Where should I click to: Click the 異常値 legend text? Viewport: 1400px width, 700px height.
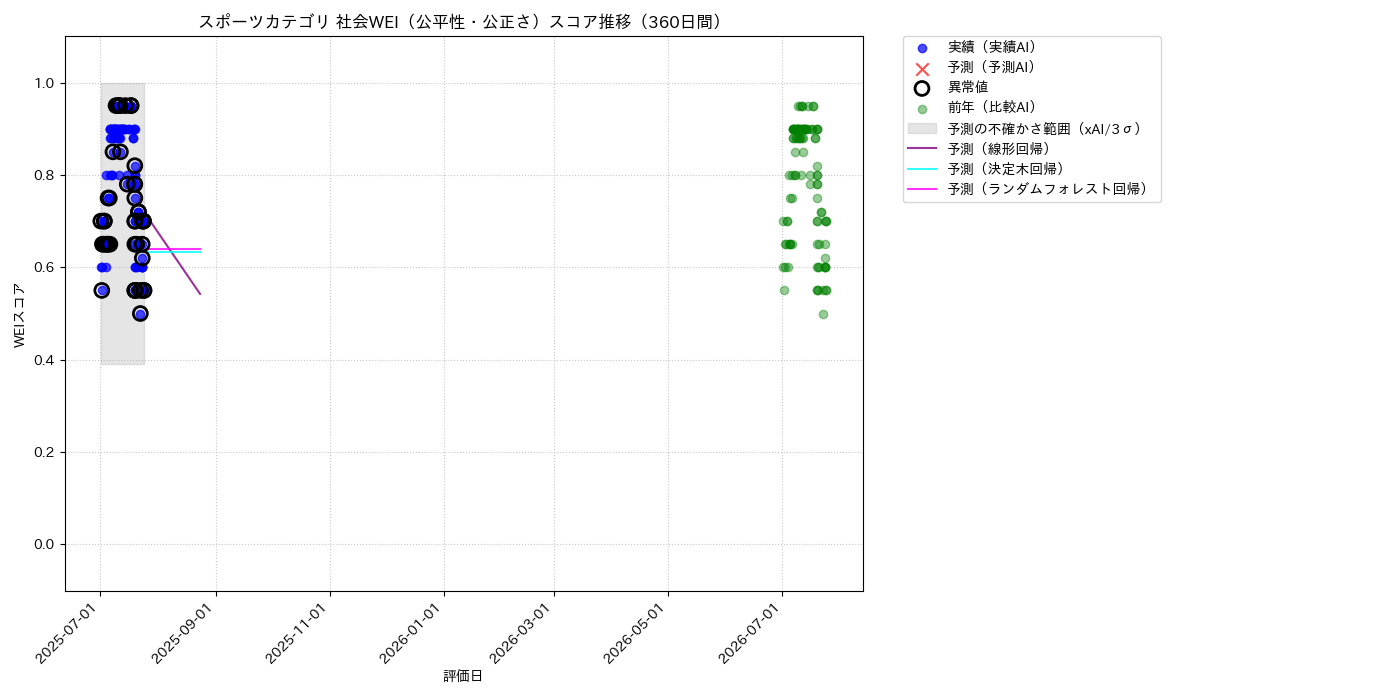968,88
